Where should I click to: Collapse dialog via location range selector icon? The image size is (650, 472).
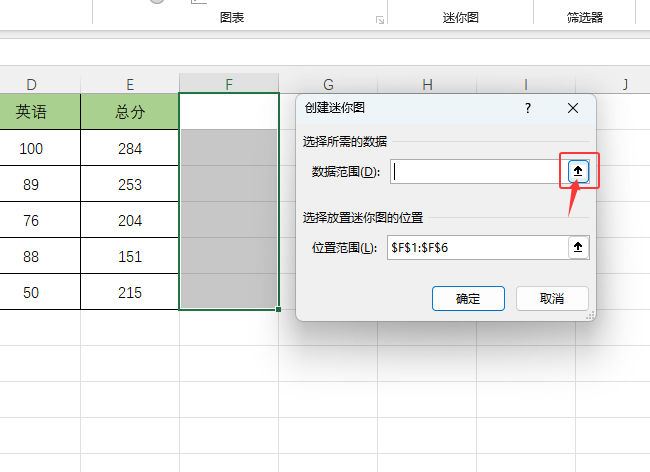coord(578,247)
